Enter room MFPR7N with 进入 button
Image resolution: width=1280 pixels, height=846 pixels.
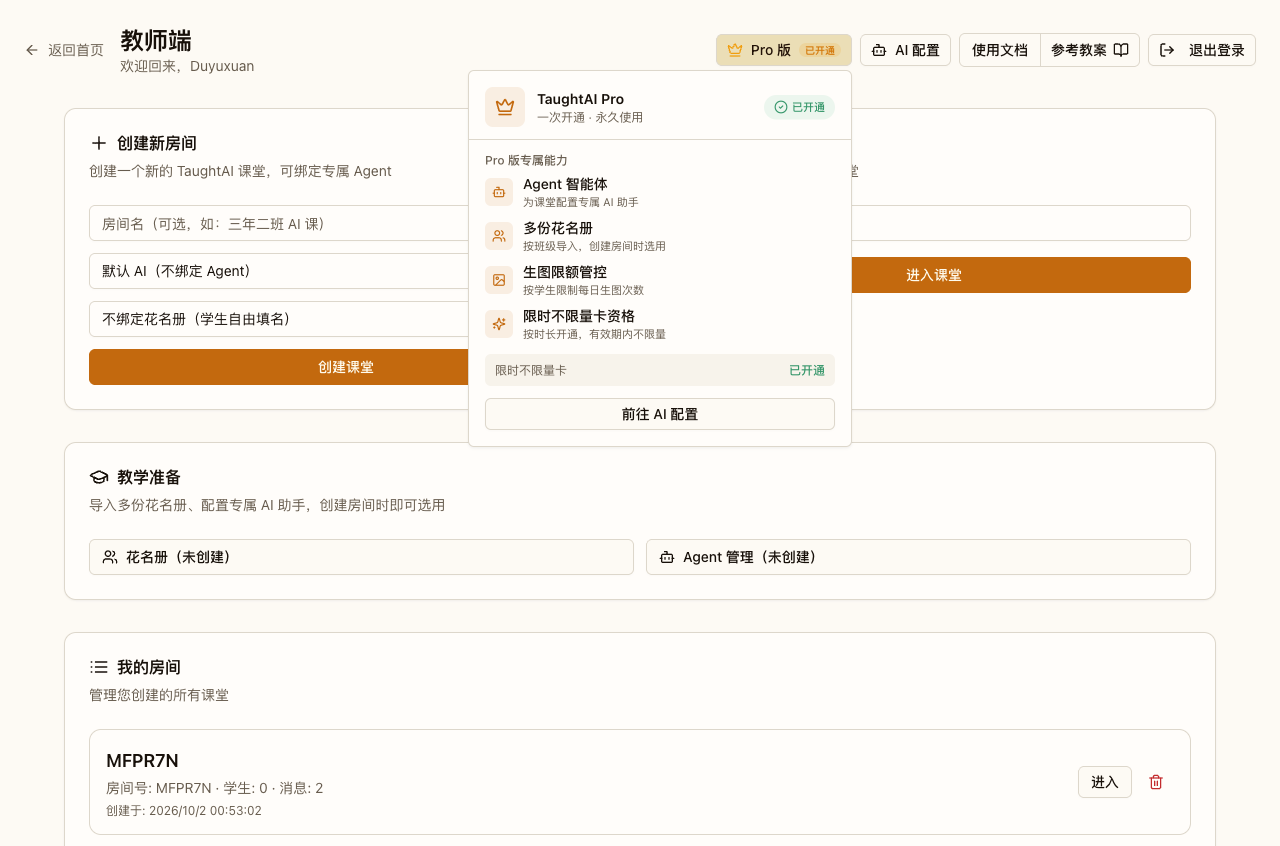[x=1105, y=782]
